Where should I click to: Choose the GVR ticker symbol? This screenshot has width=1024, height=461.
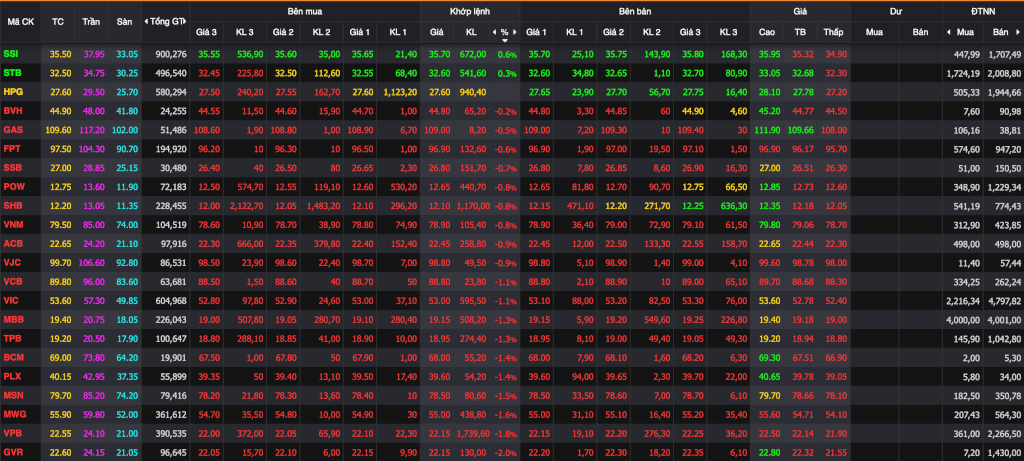12,452
